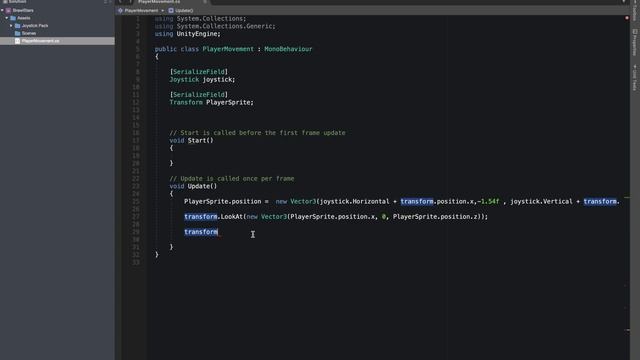640x360 pixels.
Task: Open the Update() member breadcrumb
Action: point(184,11)
